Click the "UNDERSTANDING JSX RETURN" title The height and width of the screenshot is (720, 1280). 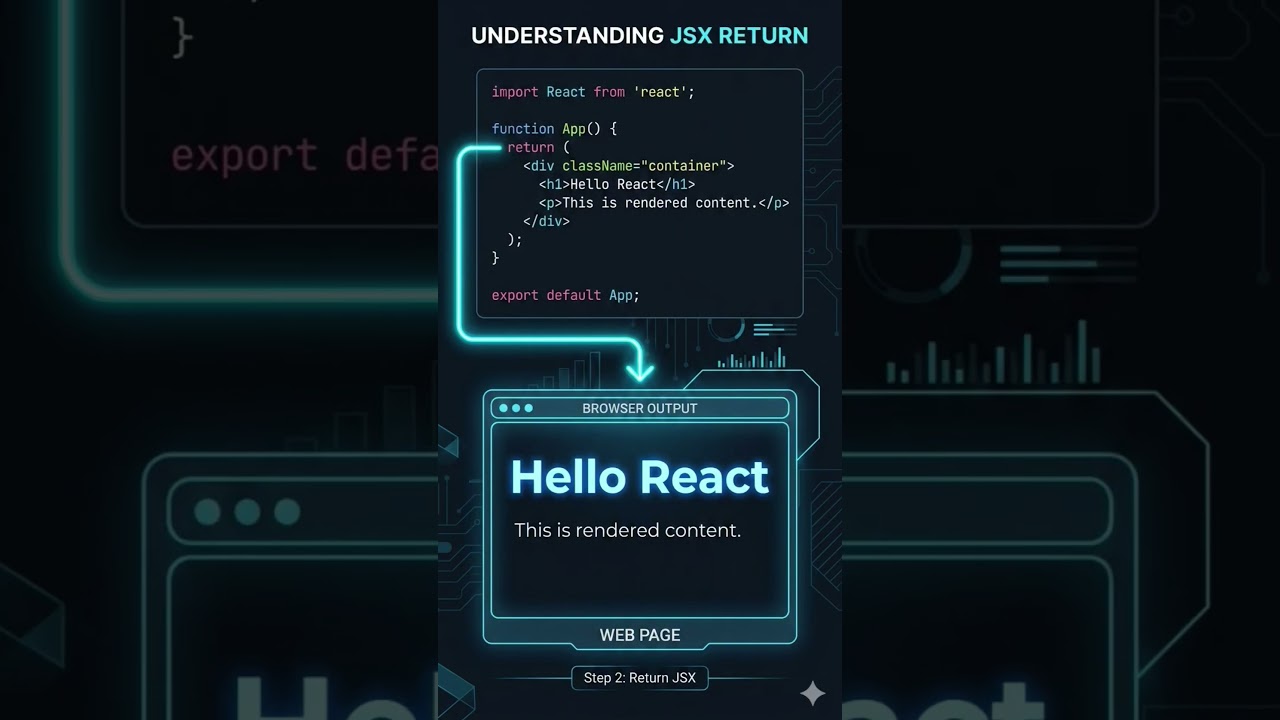[x=640, y=36]
